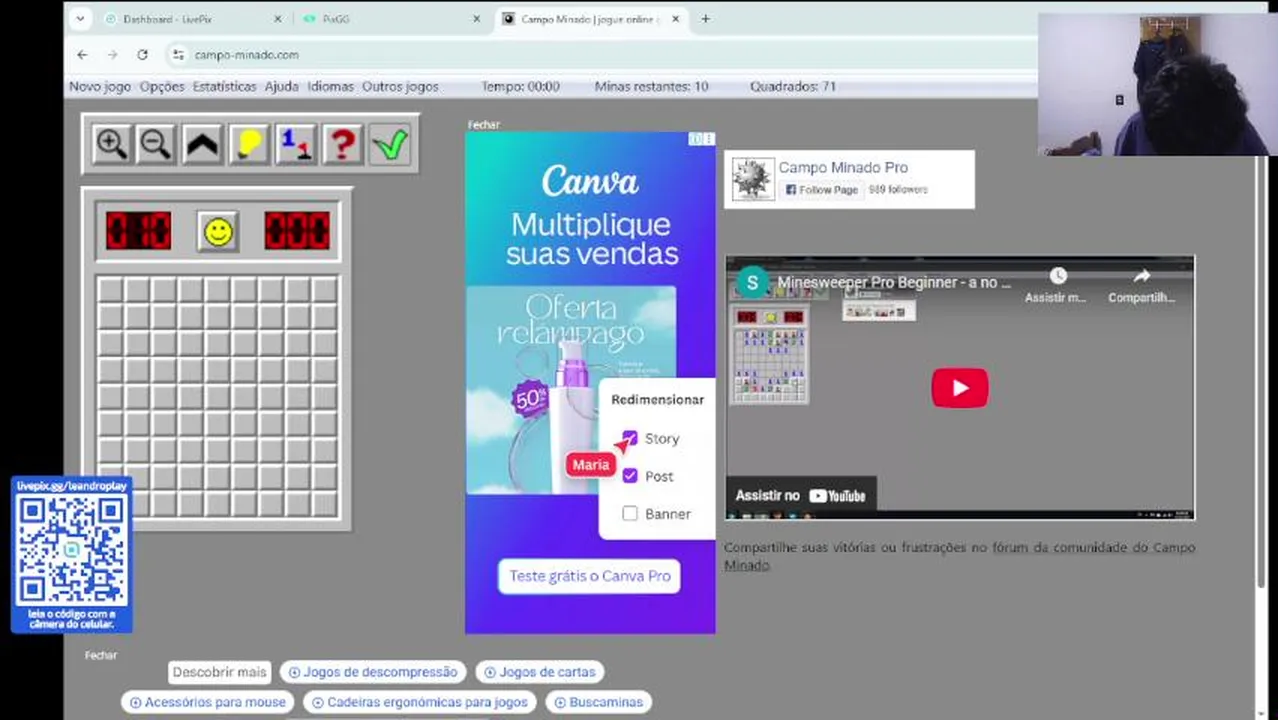Screen dimensions: 1278x720
Task: Close the PixGG tab
Action: tap(476, 19)
